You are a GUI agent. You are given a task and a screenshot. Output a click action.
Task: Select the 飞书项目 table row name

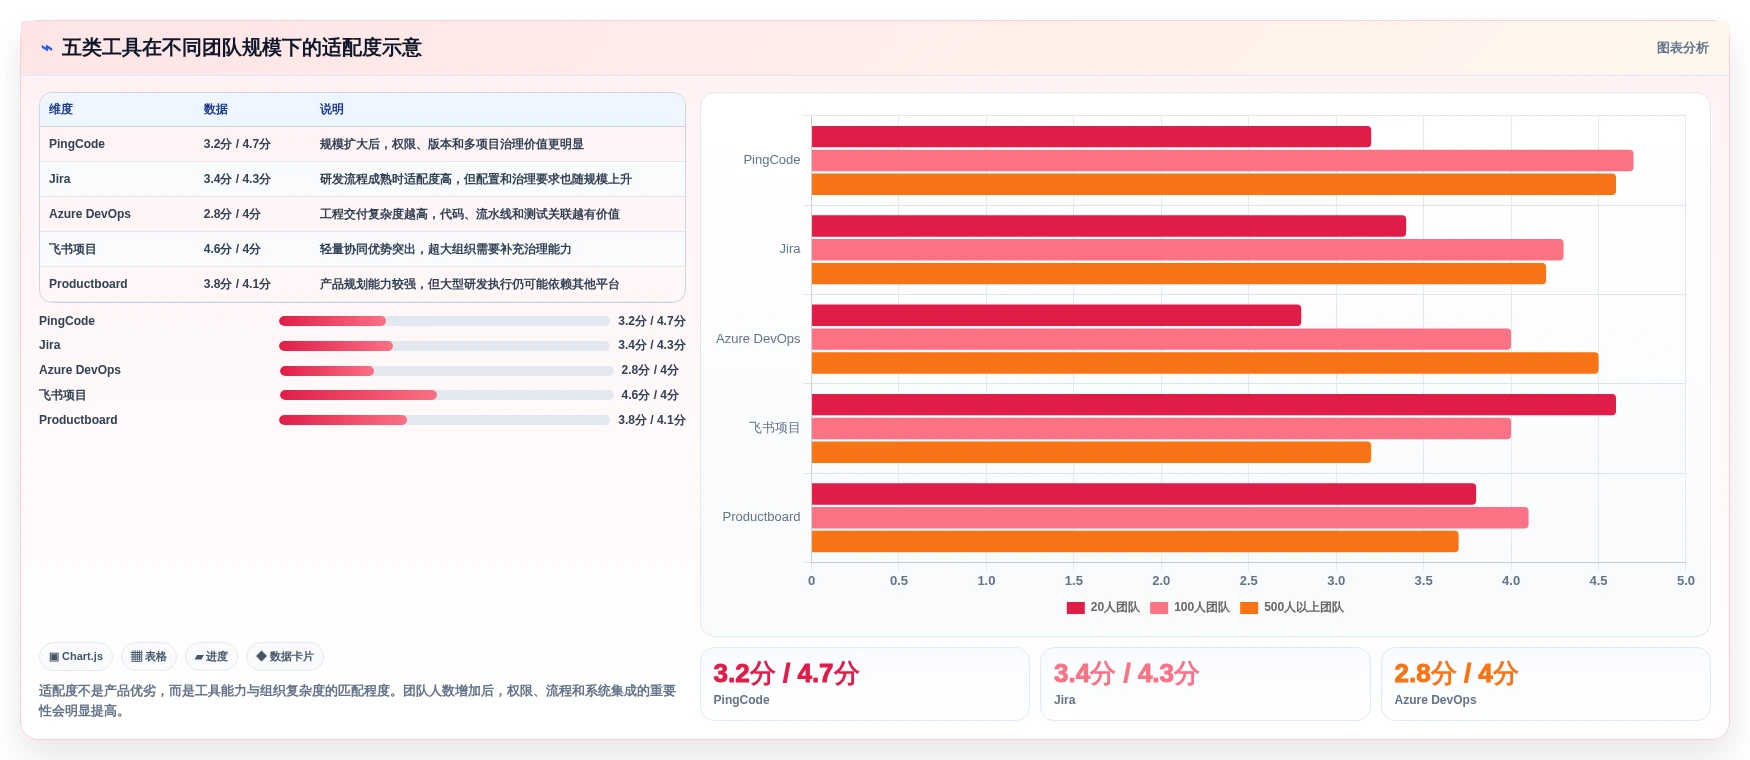coord(73,249)
